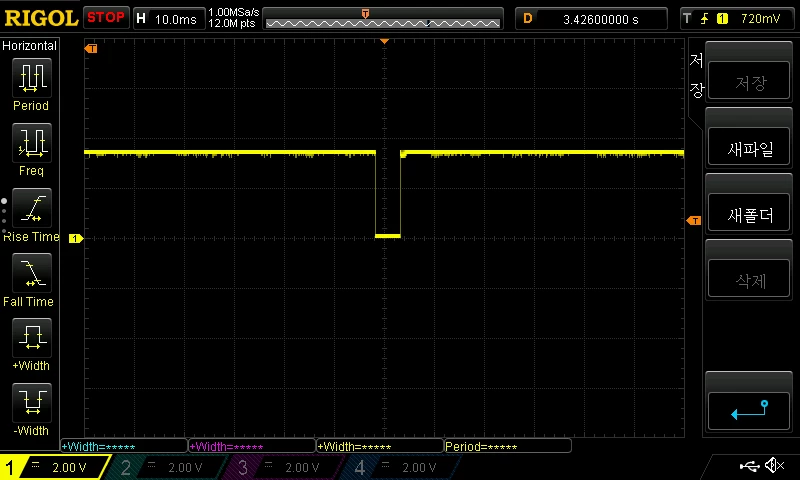Screen dimensions: 800x480
Task: Click the channel 1 ground level marker
Action: [x=76, y=238]
